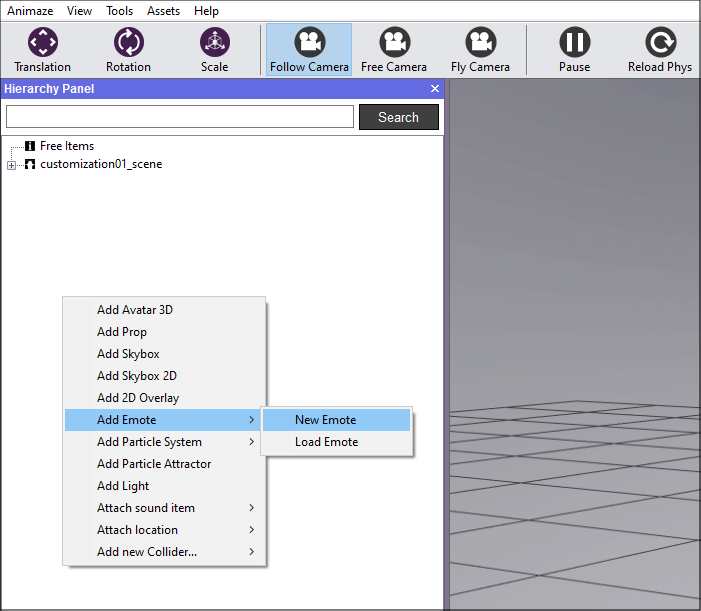
Task: Open the Assets menu
Action: click(x=164, y=11)
